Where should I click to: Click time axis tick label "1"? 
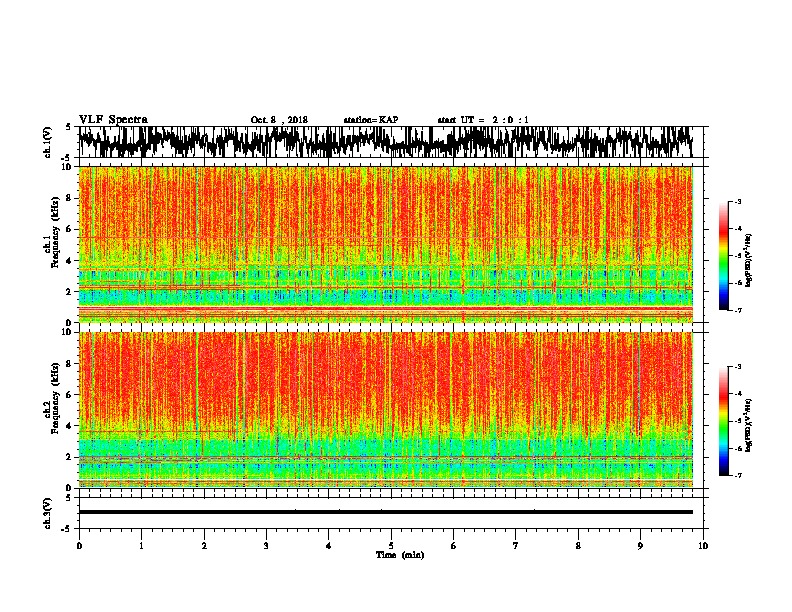click(x=141, y=546)
